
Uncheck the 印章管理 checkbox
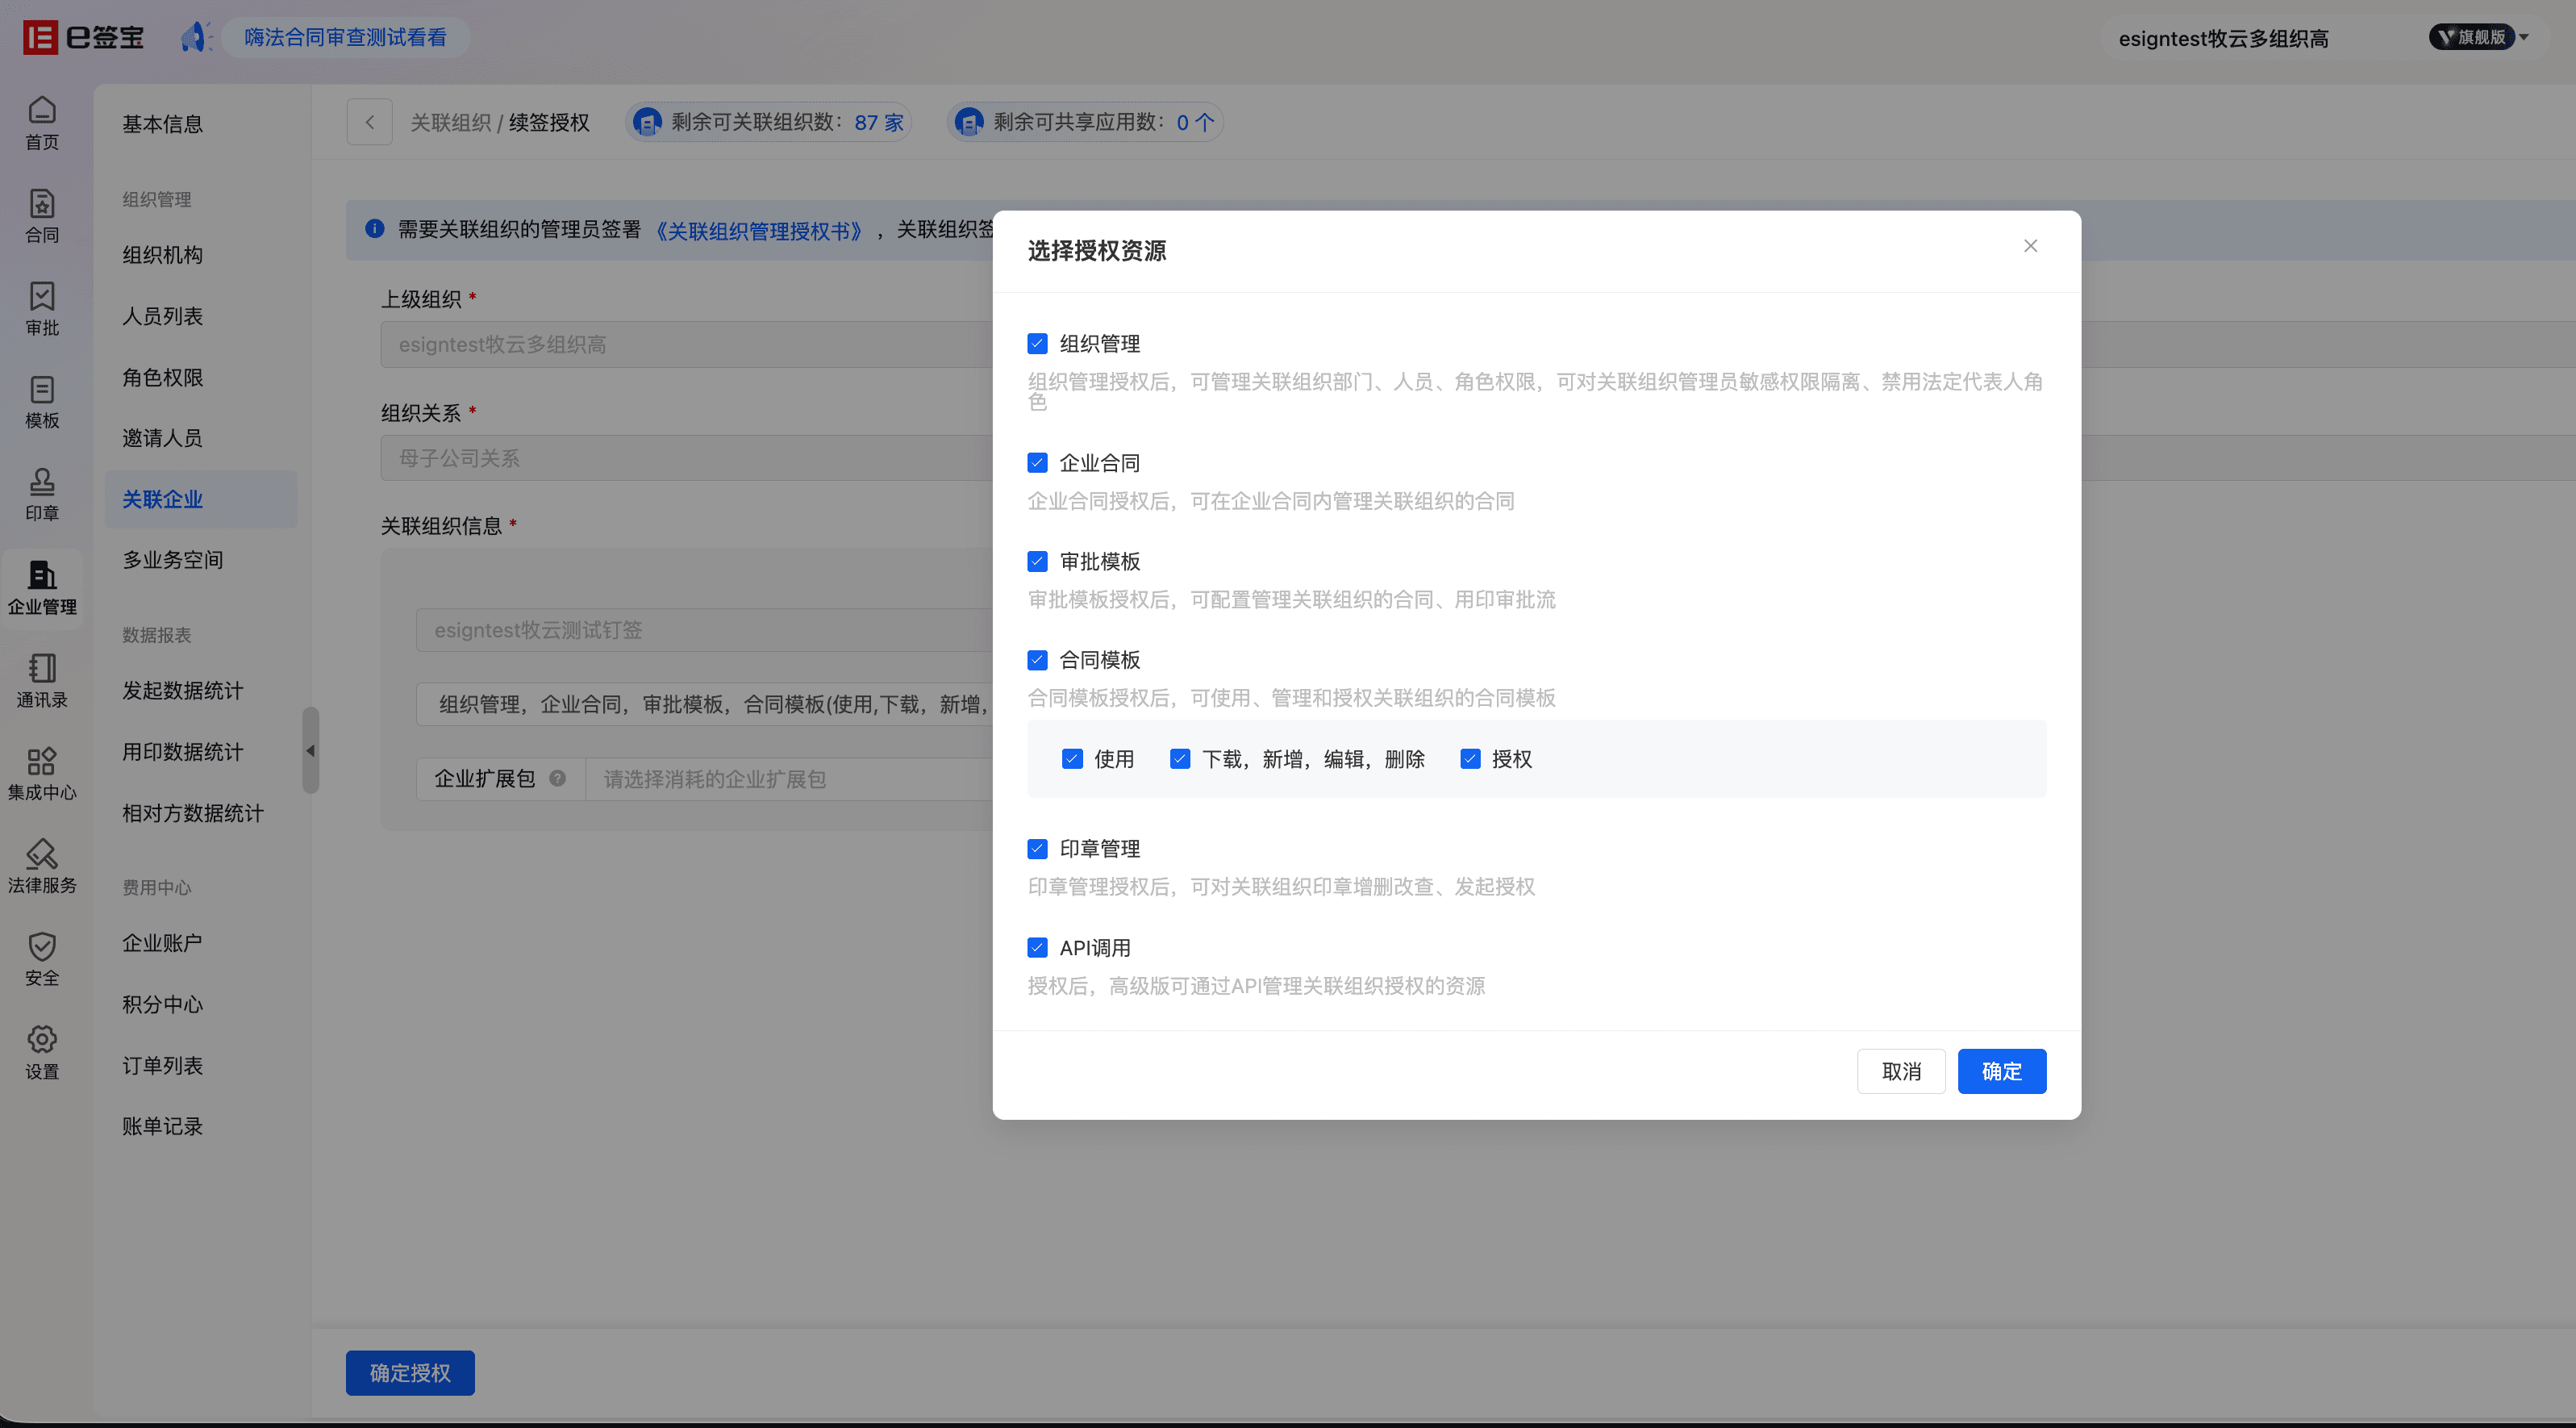coord(1037,849)
